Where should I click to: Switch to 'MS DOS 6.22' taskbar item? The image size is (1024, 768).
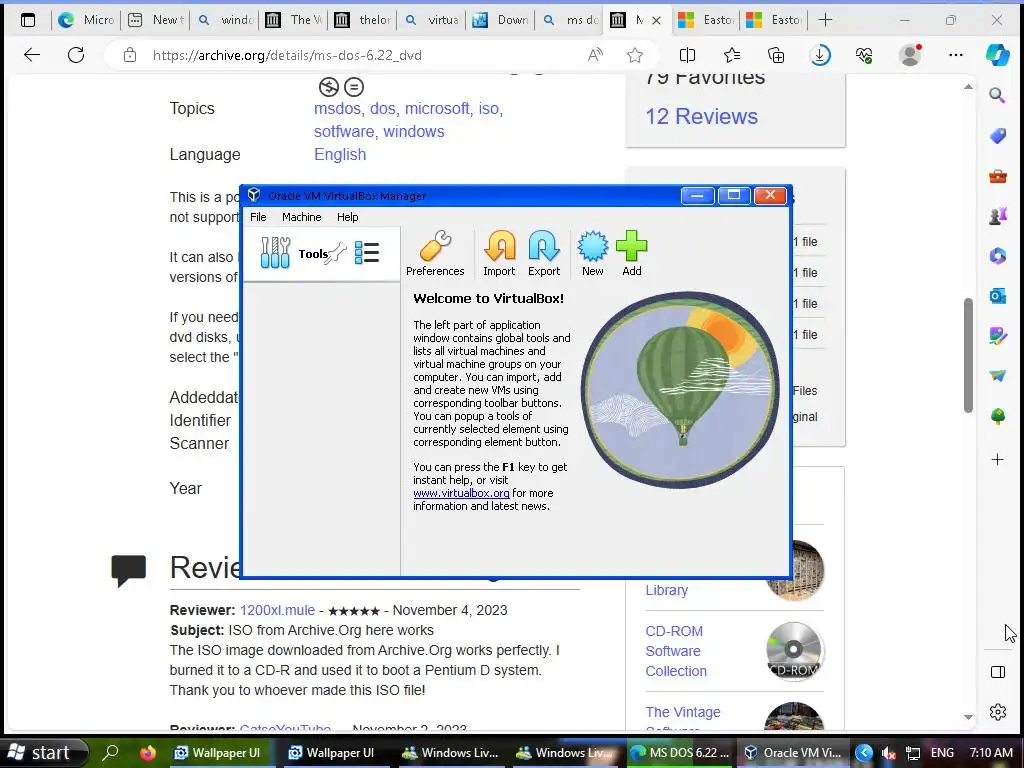tap(680, 752)
